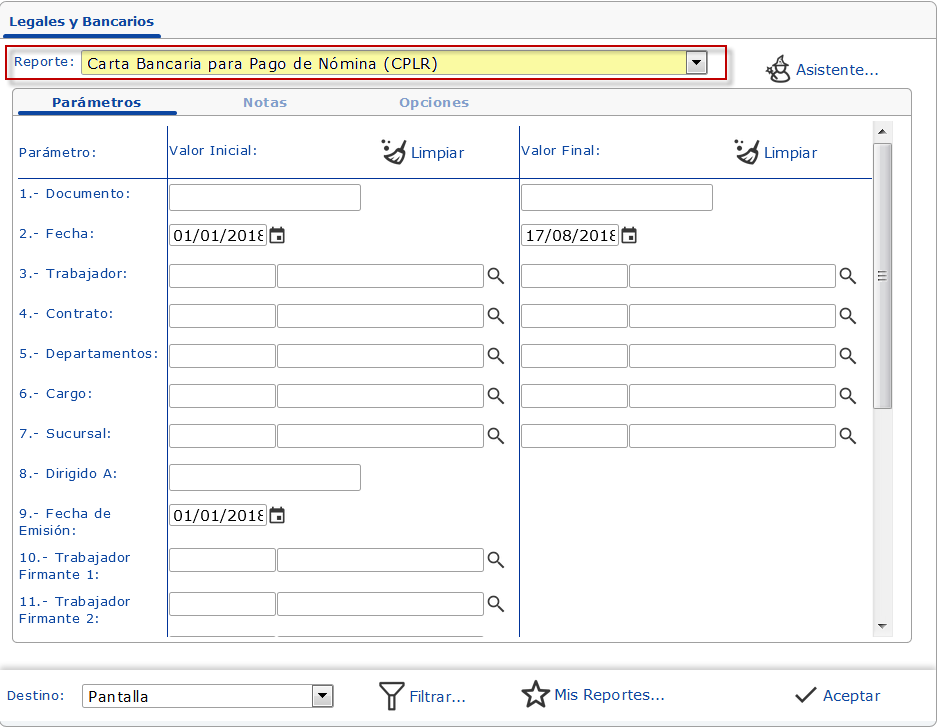The width and height of the screenshot is (939, 727).
Task: Search final Contrato with magnifier icon
Action: coord(847,316)
